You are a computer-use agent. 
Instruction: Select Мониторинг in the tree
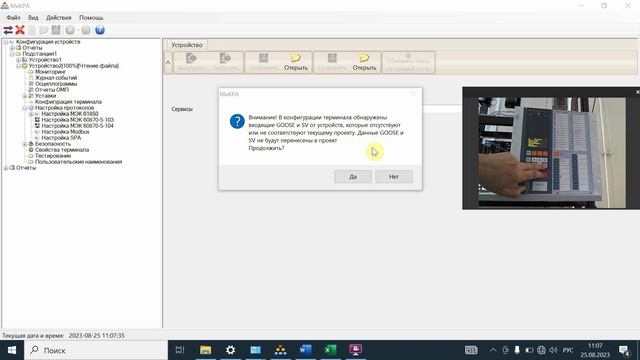click(50, 72)
